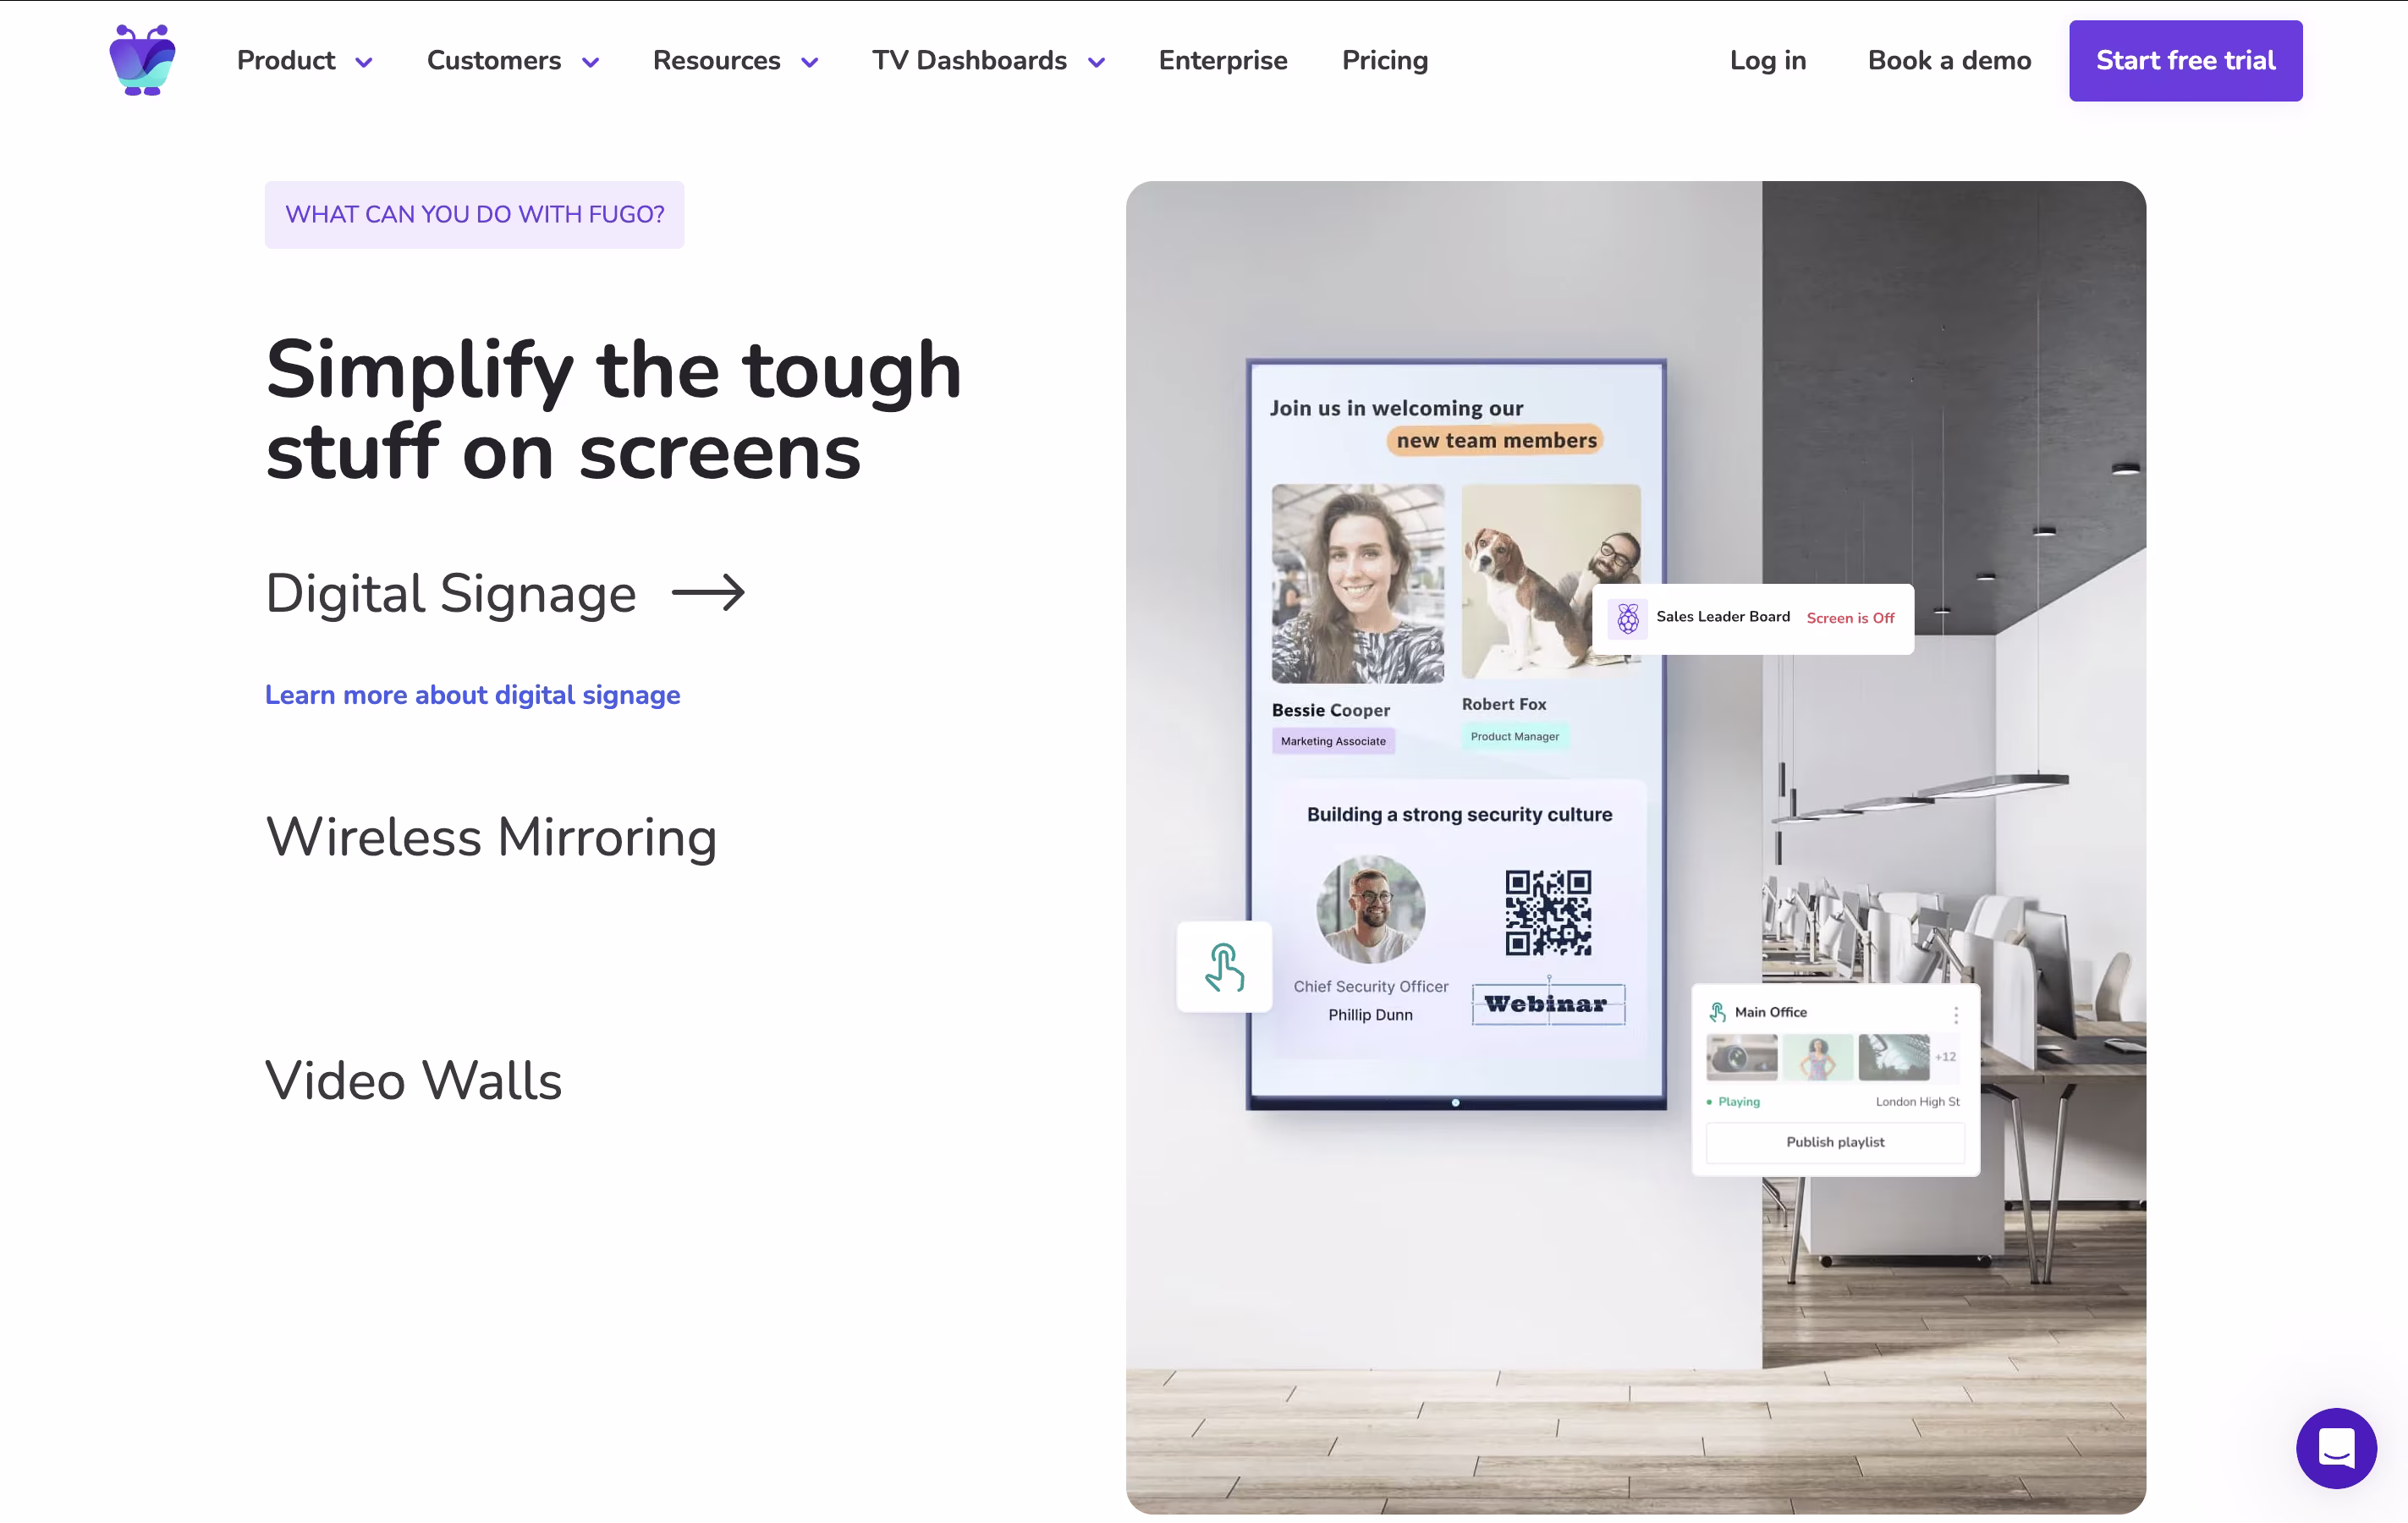The width and height of the screenshot is (2408, 1523).
Task: Go to the Enterprise page
Action: click(1222, 61)
